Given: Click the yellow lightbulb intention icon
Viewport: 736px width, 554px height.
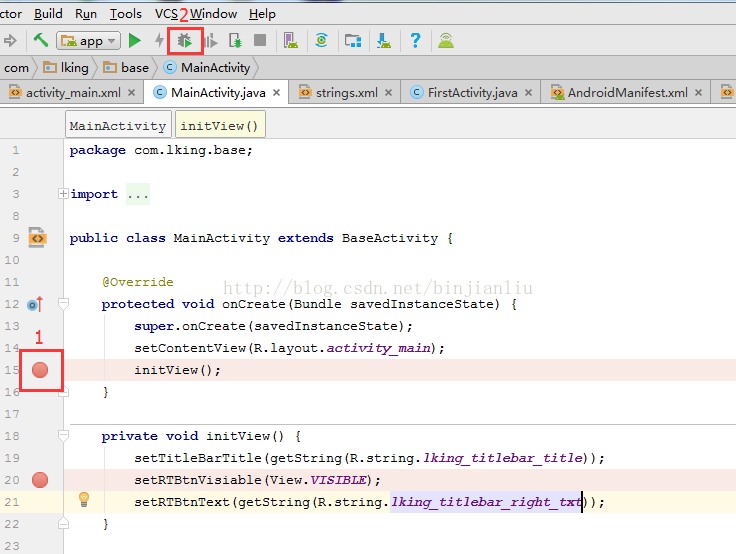Looking at the screenshot, I should (84, 499).
